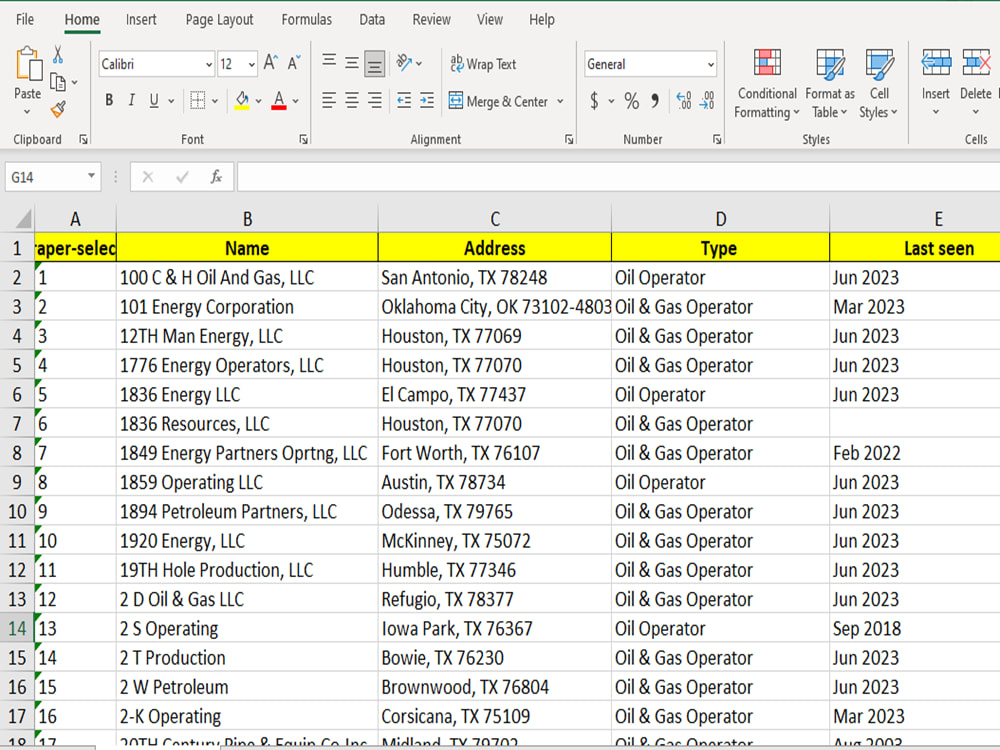
Task: Toggle Align Left
Action: tap(329, 100)
